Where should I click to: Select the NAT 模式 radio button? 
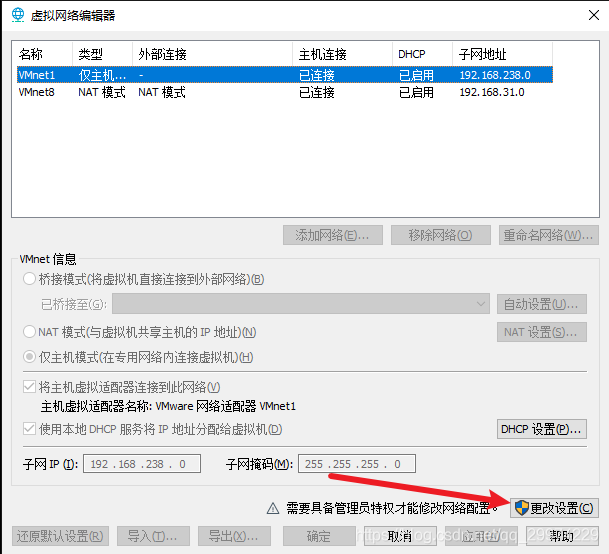point(30,332)
